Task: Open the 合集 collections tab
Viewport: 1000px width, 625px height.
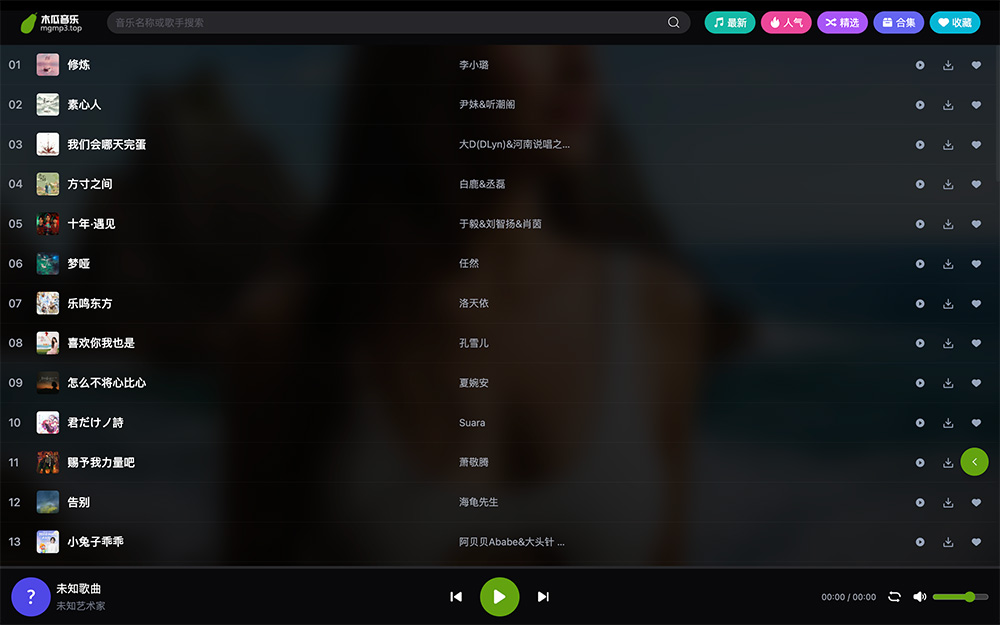Action: point(898,22)
